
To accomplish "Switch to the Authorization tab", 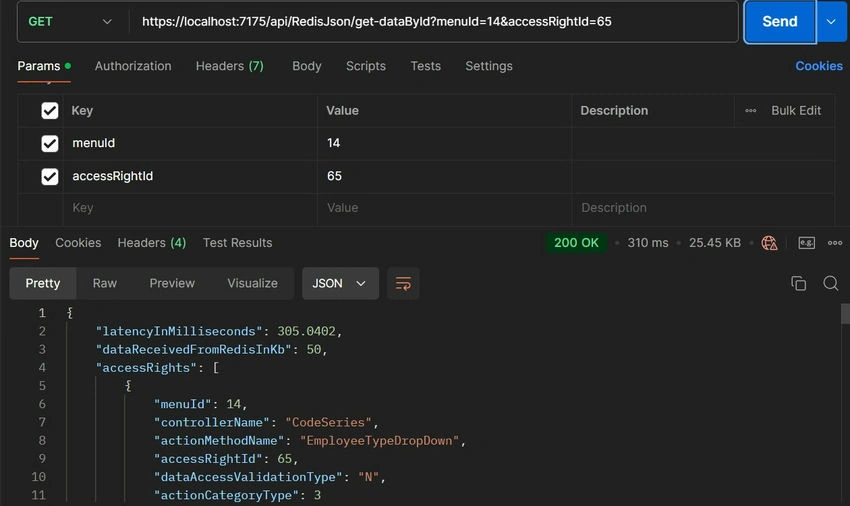I will [x=133, y=66].
